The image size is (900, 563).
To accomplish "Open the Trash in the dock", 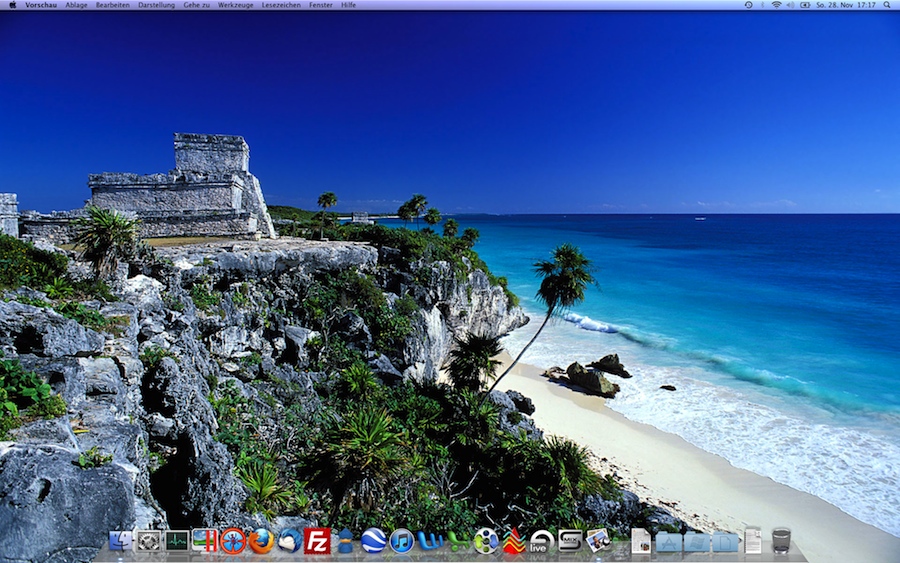I will tap(781, 541).
